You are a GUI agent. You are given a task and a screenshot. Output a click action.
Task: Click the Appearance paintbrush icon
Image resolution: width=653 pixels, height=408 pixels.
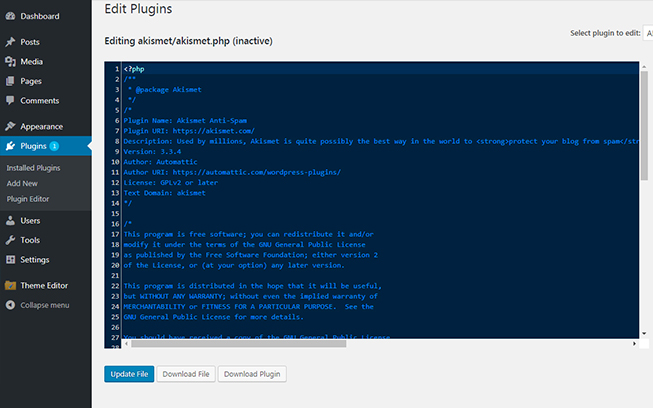point(10,126)
